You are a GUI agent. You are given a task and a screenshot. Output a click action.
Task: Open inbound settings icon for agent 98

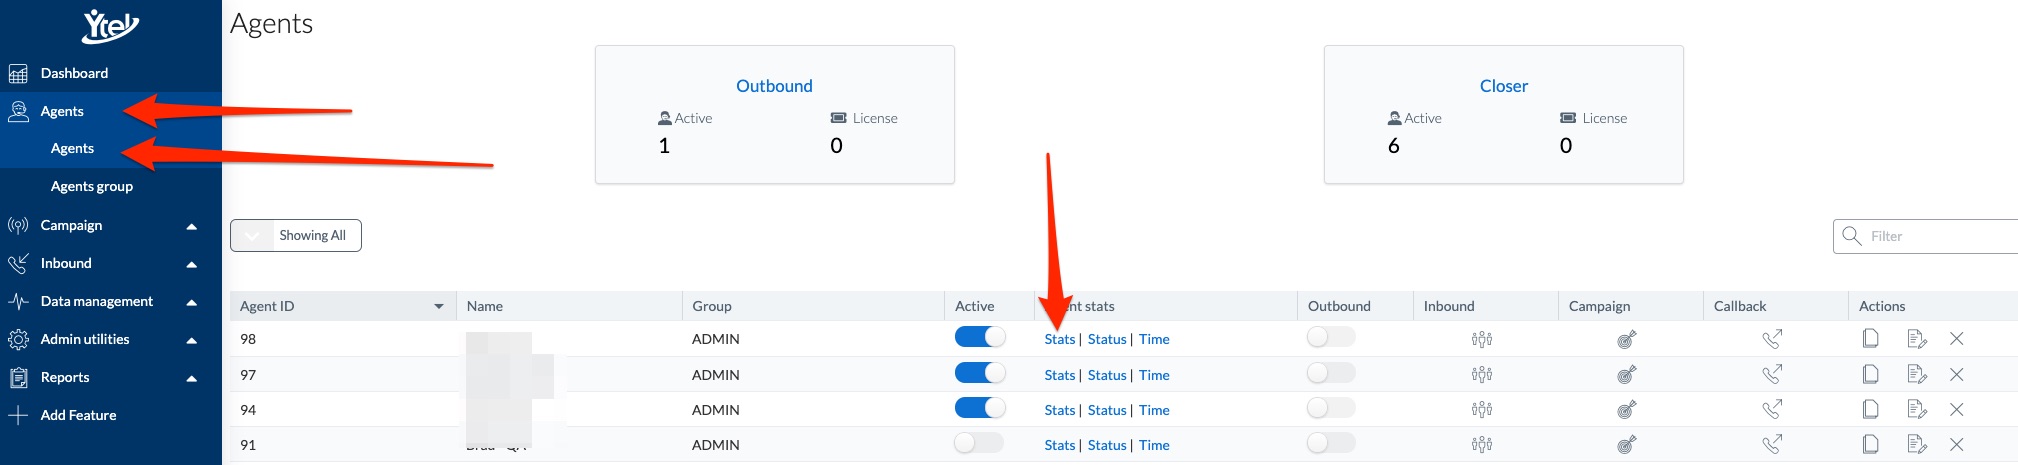click(1482, 339)
